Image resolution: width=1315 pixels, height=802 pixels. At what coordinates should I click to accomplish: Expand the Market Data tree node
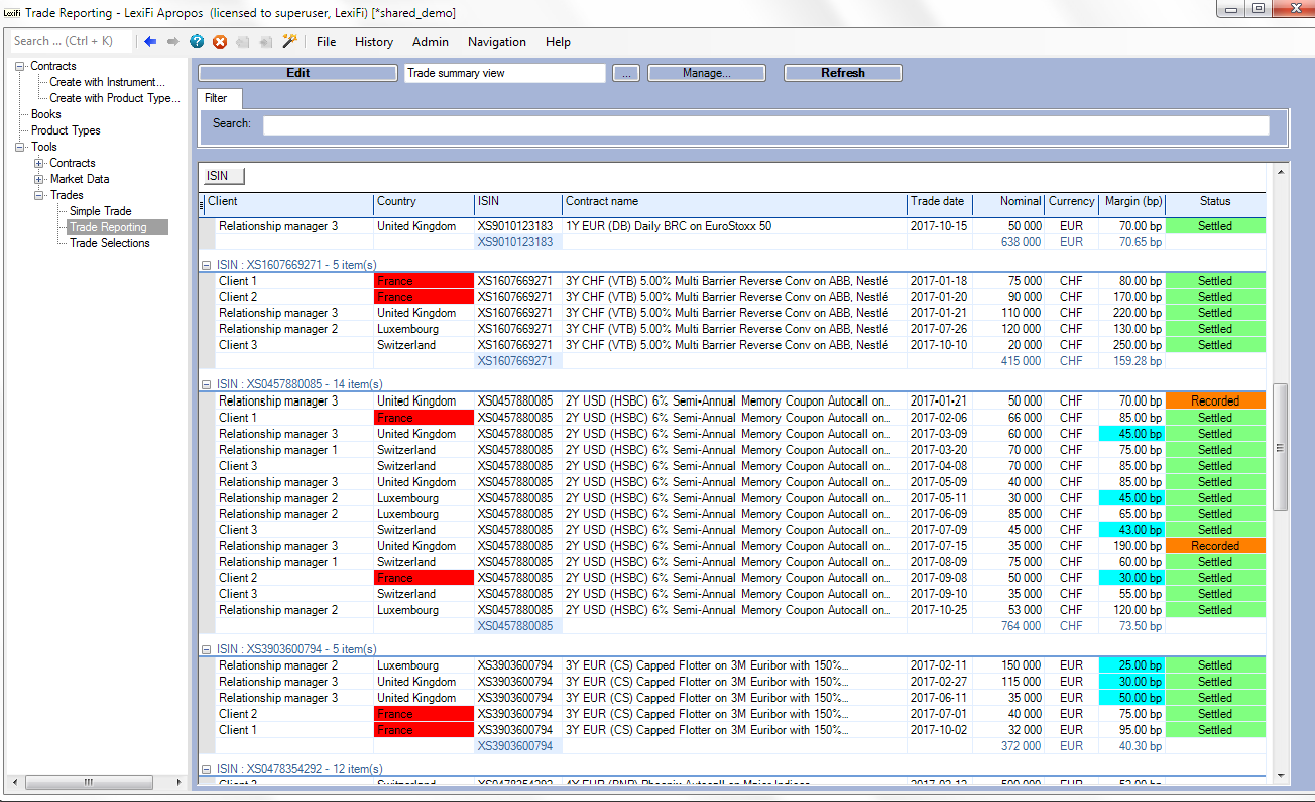(x=39, y=179)
